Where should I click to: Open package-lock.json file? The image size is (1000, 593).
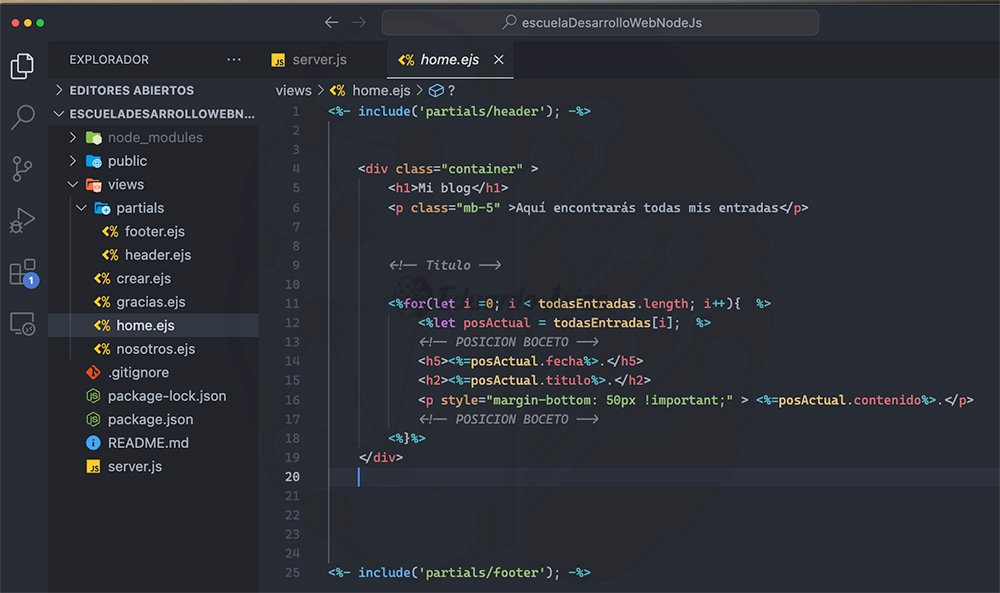coord(167,396)
